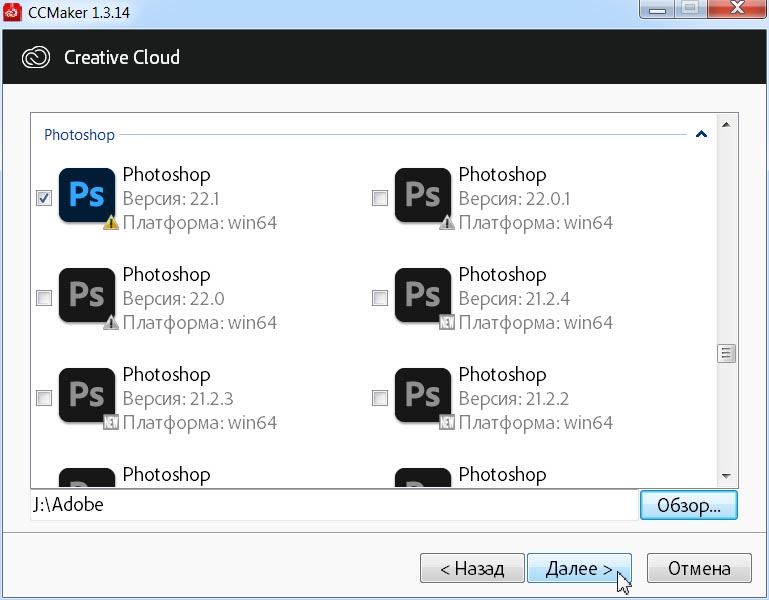Click the Photoshop 21.2.3 app icon
Viewport: 769px width, 600px height.
(87, 395)
